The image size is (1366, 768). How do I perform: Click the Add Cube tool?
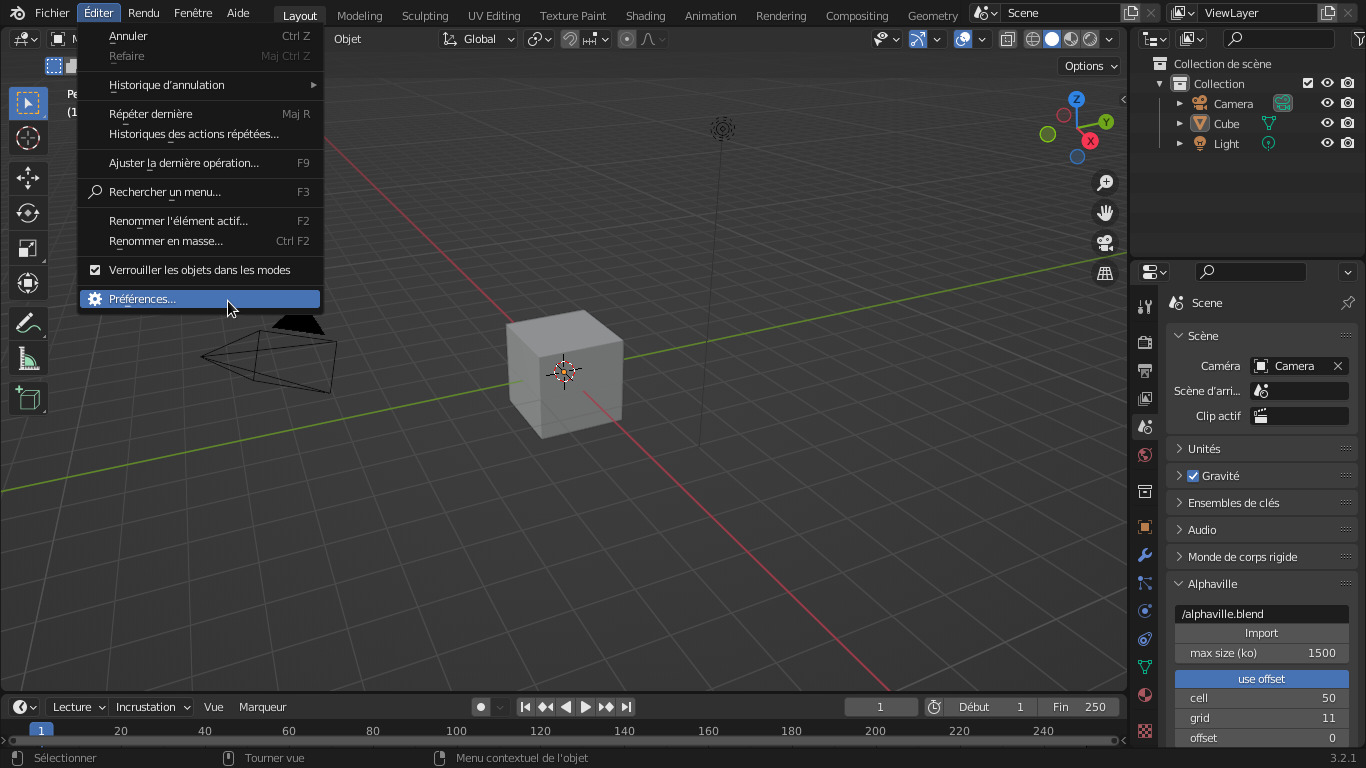pyautogui.click(x=28, y=398)
